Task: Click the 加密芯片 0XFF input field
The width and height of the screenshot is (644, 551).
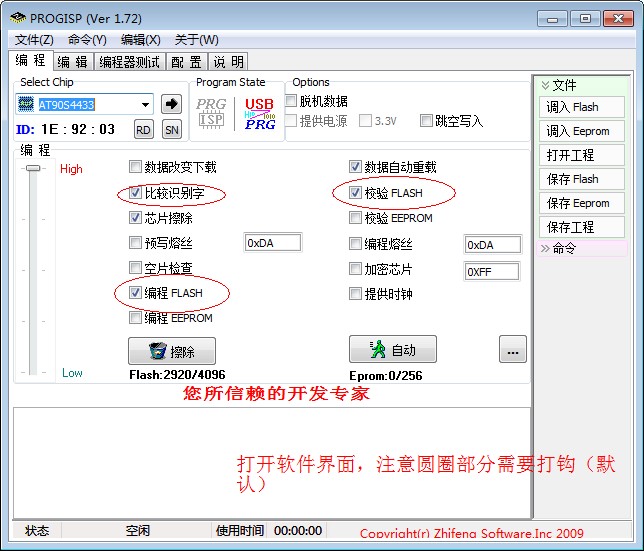Action: pyautogui.click(x=491, y=271)
